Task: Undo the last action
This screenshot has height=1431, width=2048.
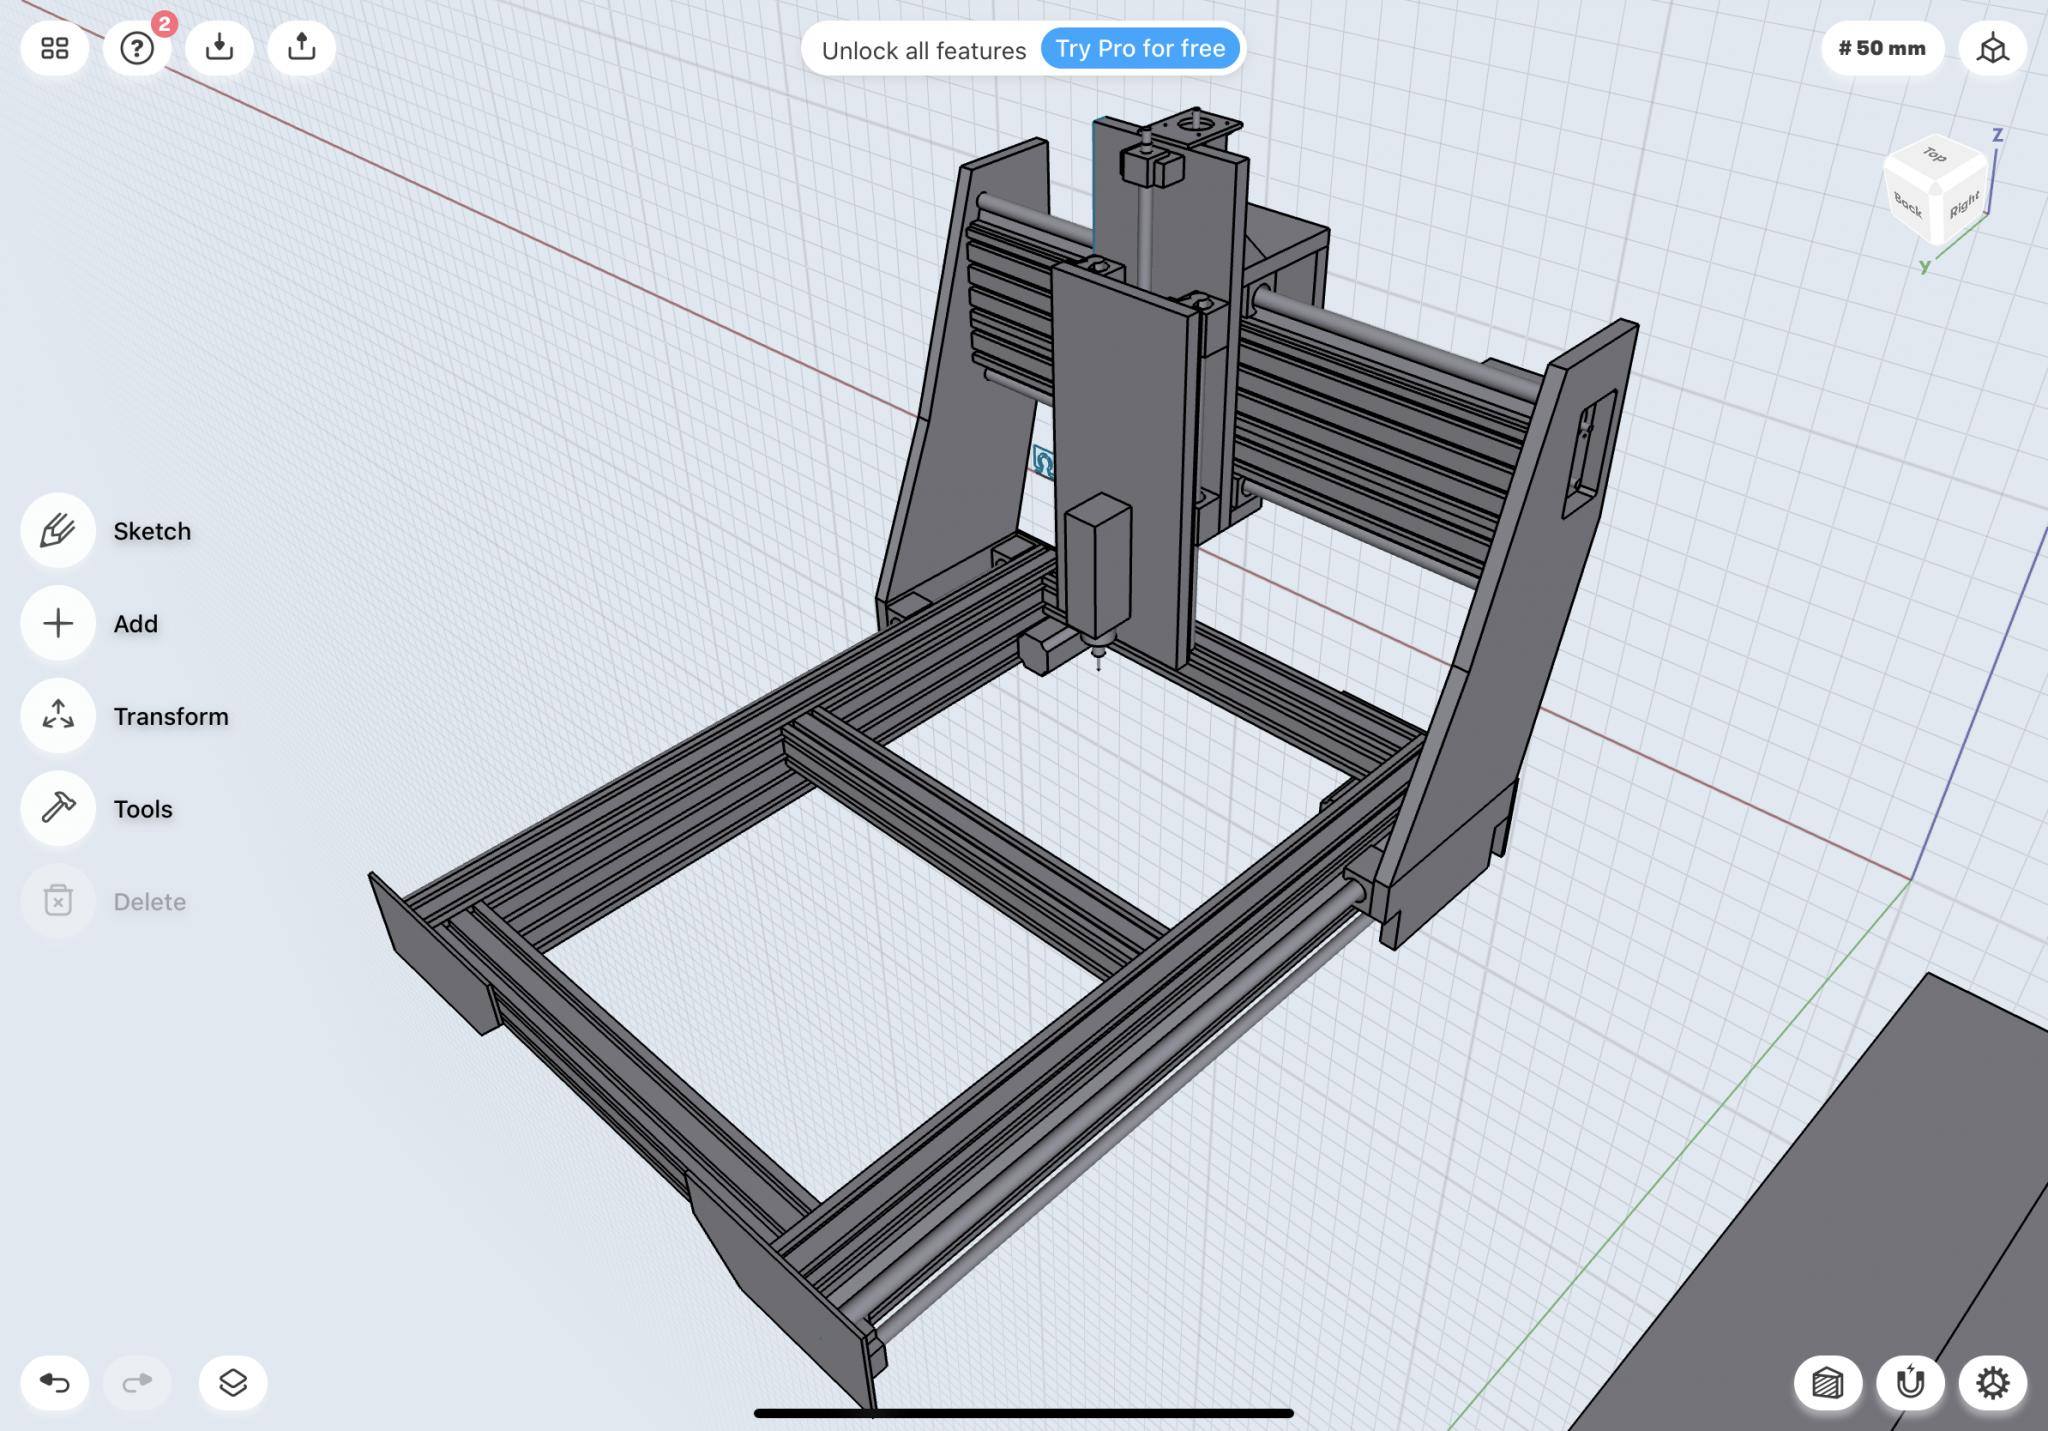Action: pos(55,1383)
